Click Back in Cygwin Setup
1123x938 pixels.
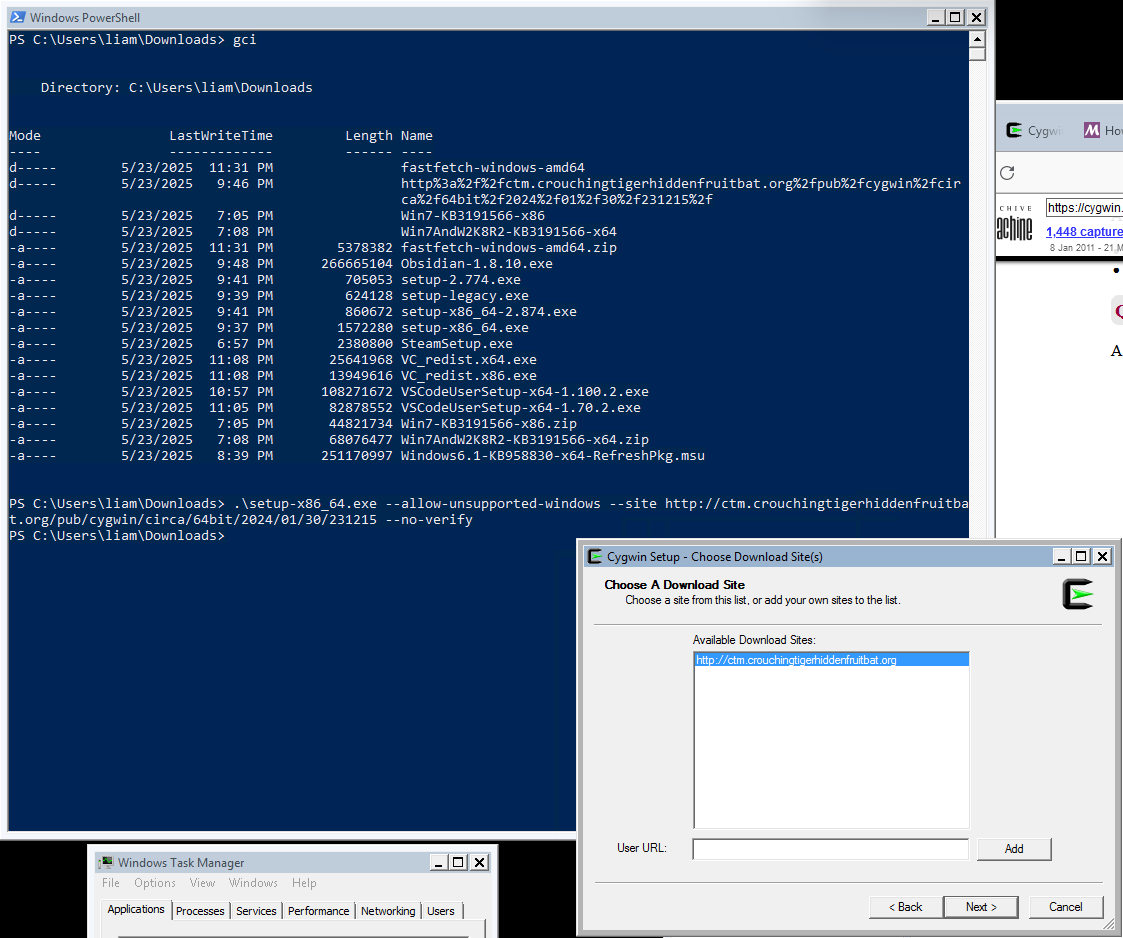point(905,906)
